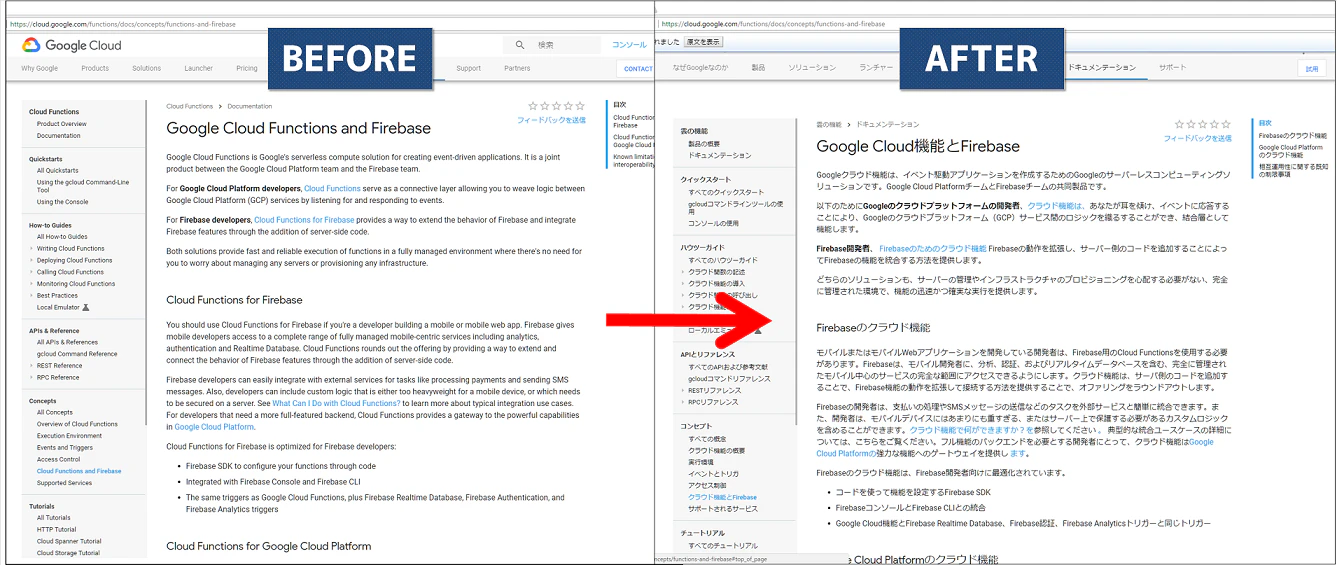
Task: Open the Solutions menu
Action: [x=146, y=69]
